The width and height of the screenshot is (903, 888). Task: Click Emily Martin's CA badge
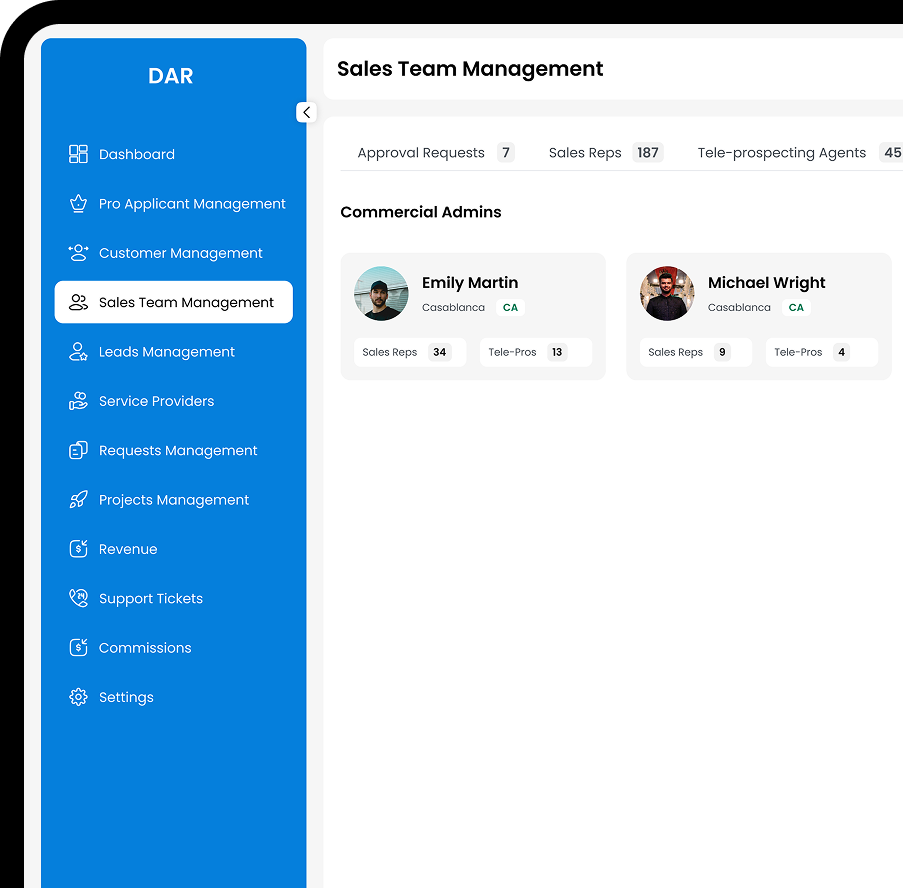click(x=510, y=308)
